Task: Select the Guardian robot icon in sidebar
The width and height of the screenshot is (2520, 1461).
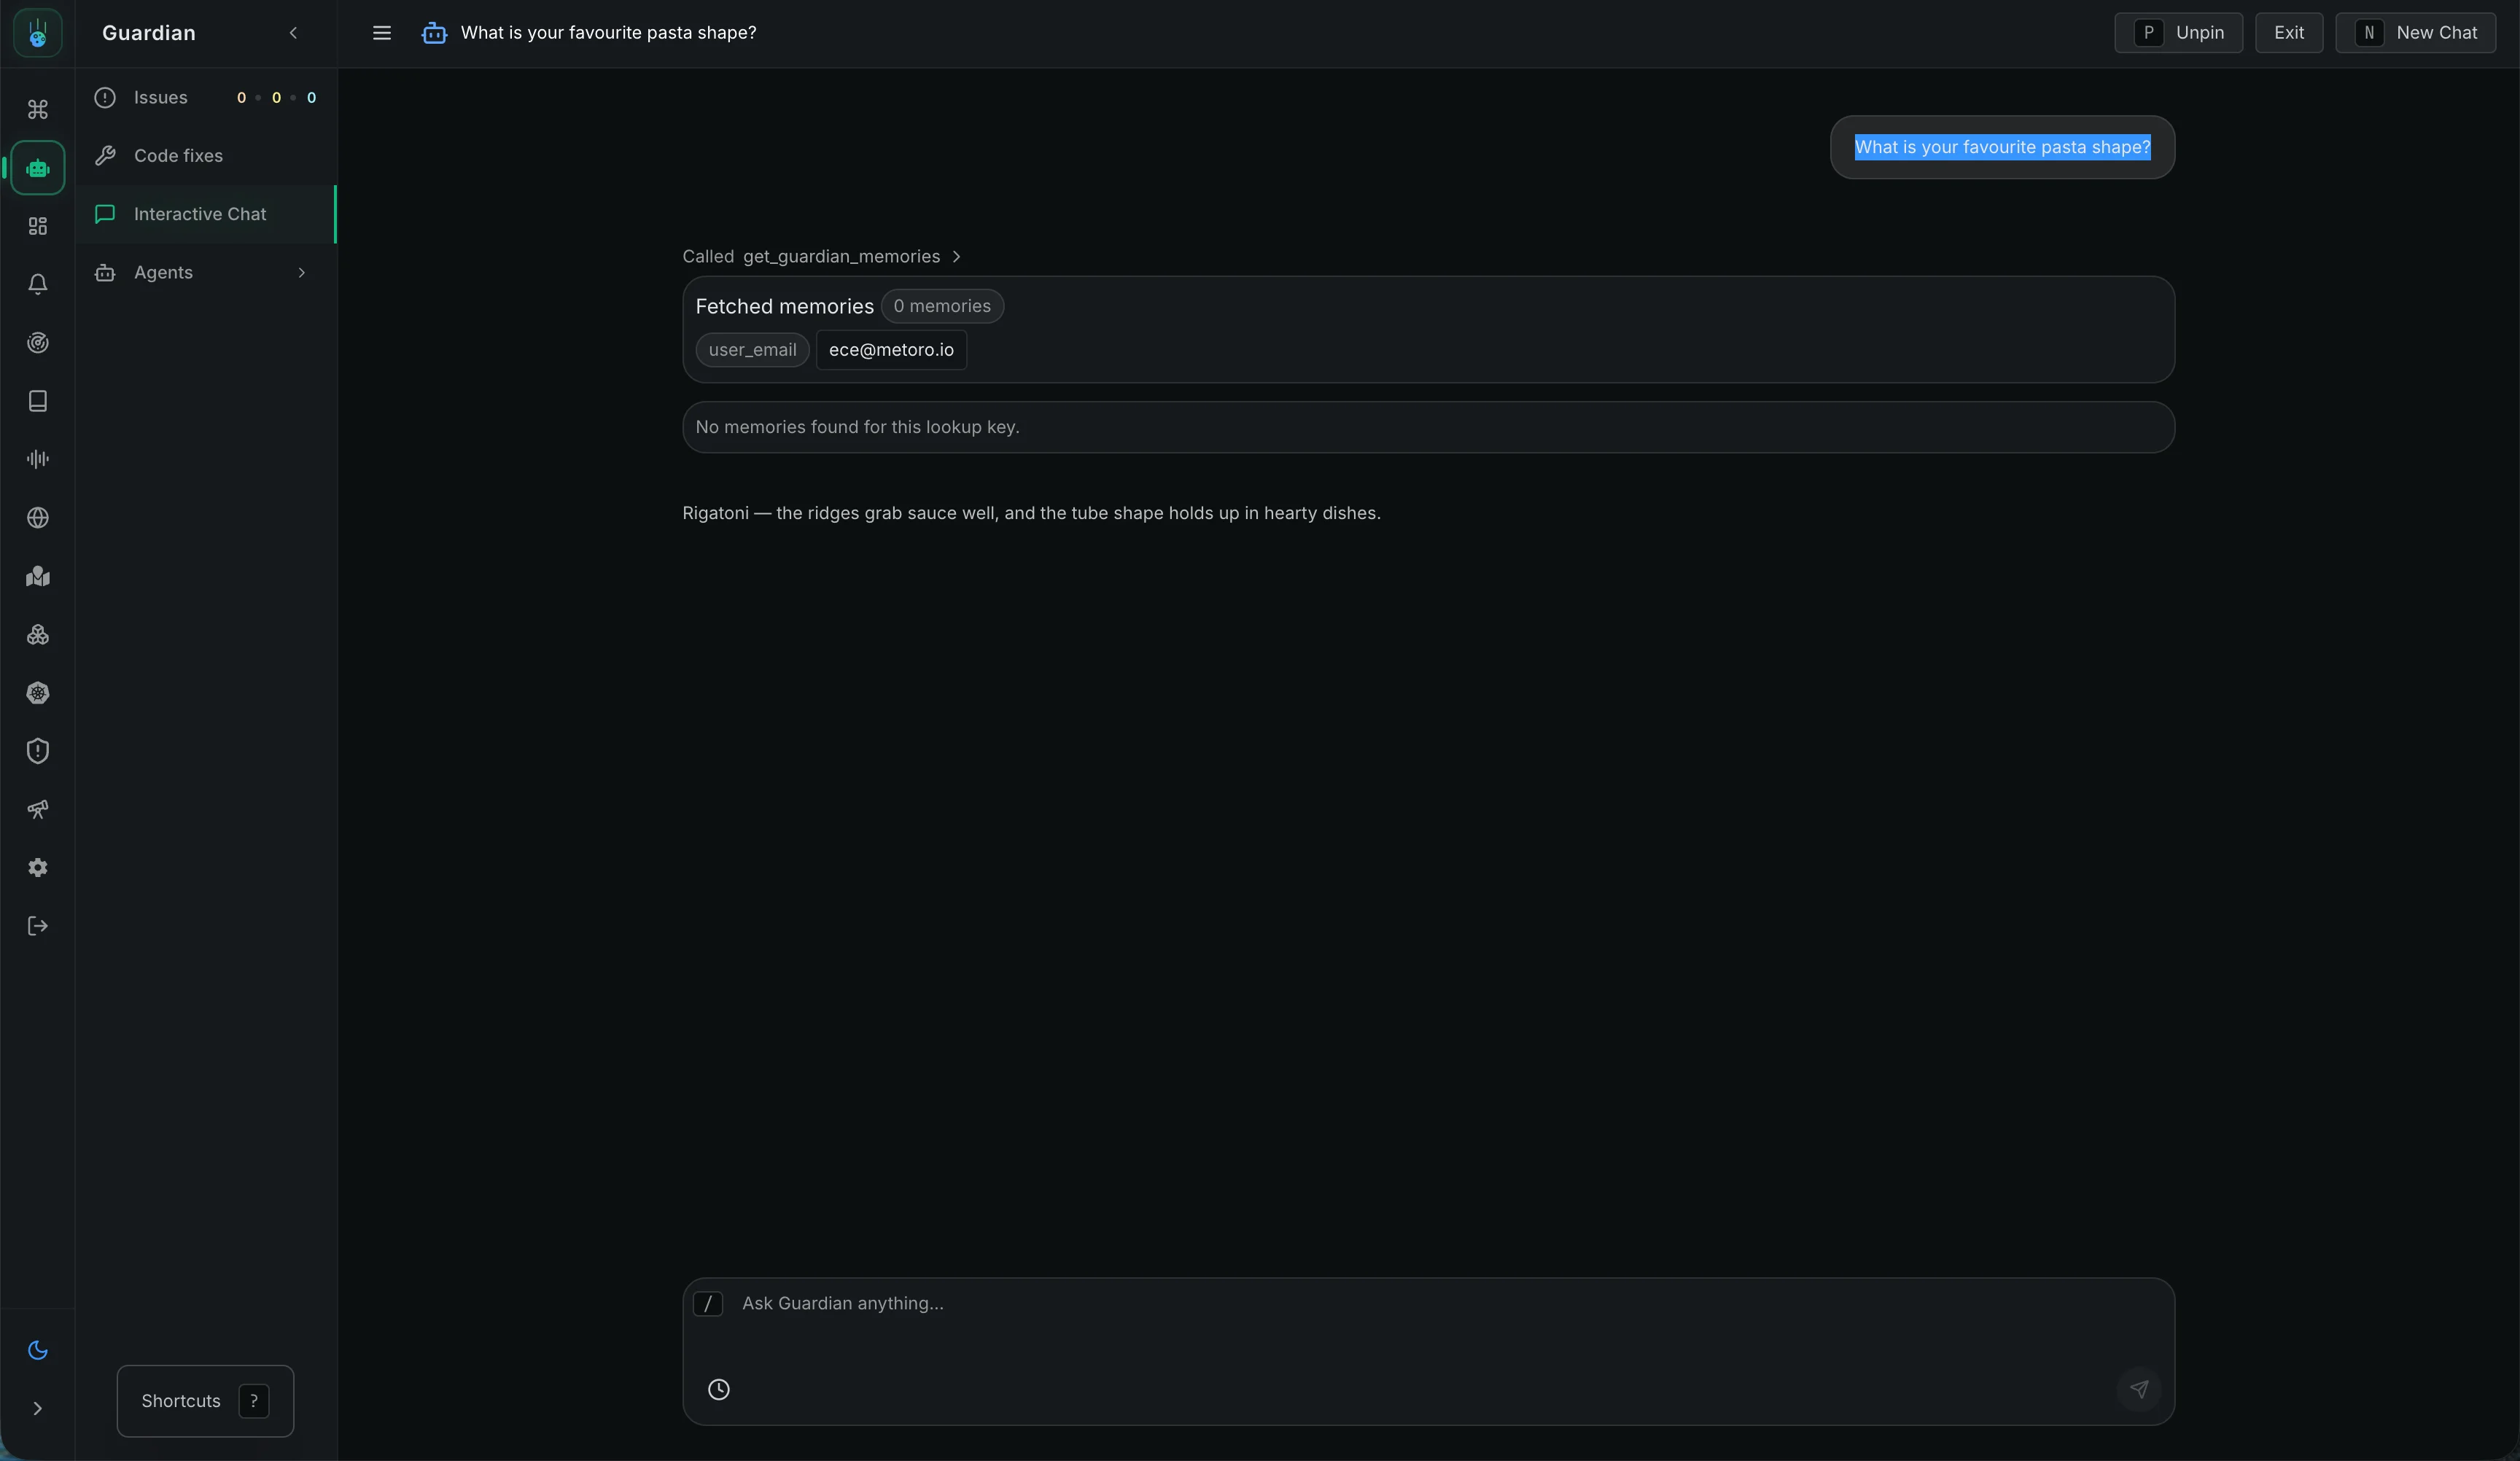Action: (38, 168)
